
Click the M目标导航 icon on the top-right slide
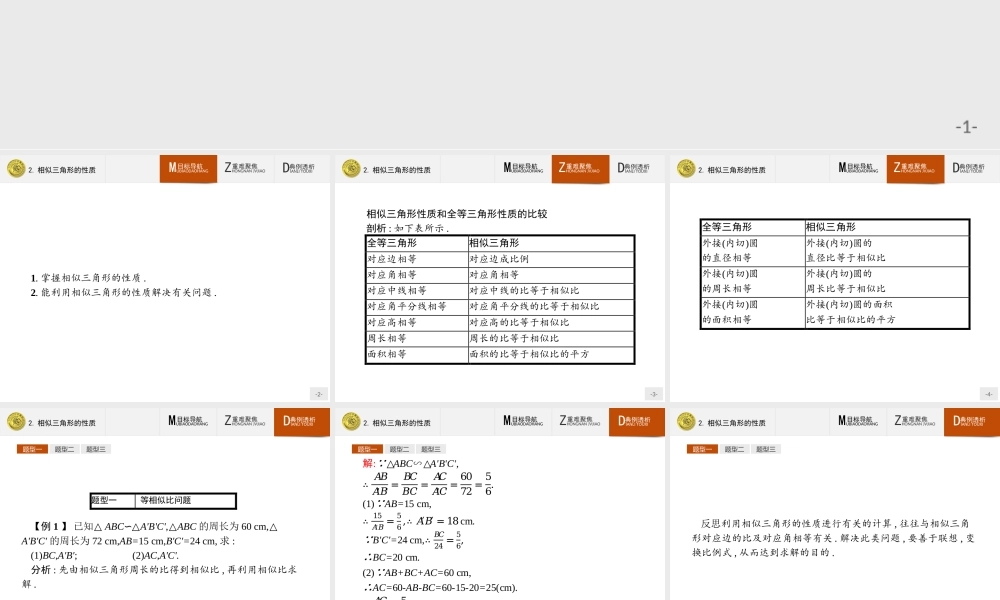[856, 168]
